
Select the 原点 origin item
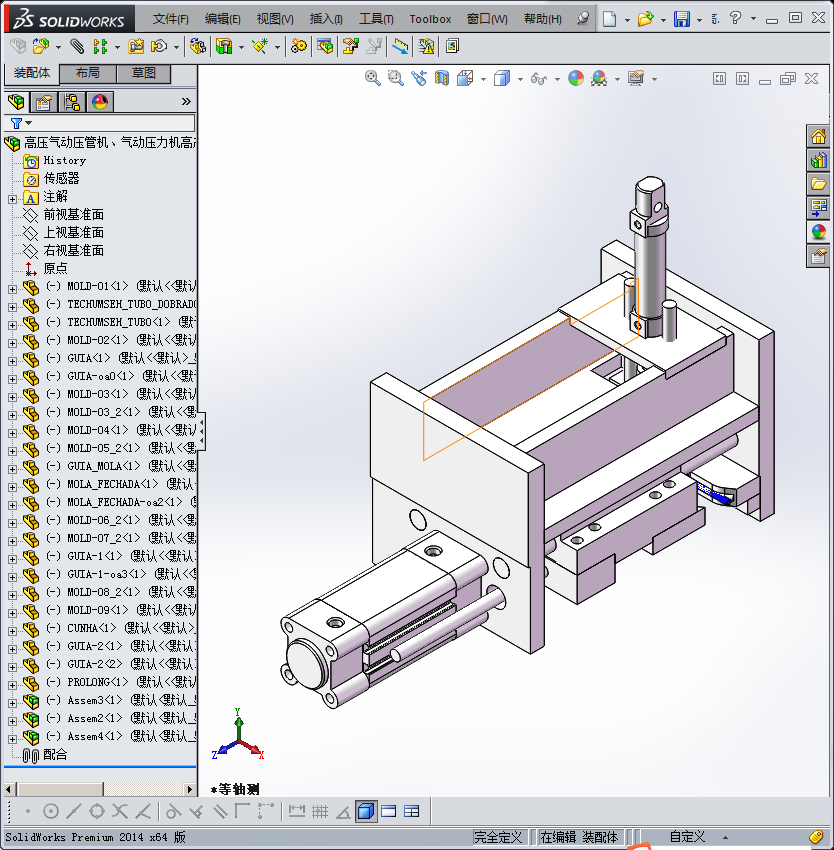point(55,268)
